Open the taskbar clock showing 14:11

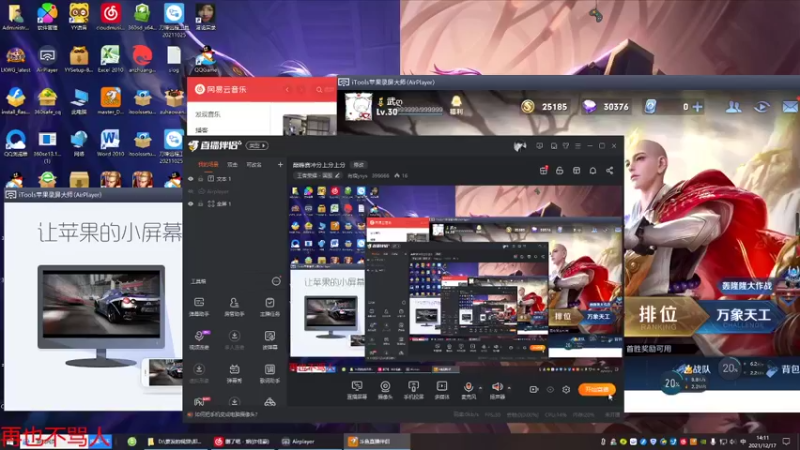click(x=762, y=441)
